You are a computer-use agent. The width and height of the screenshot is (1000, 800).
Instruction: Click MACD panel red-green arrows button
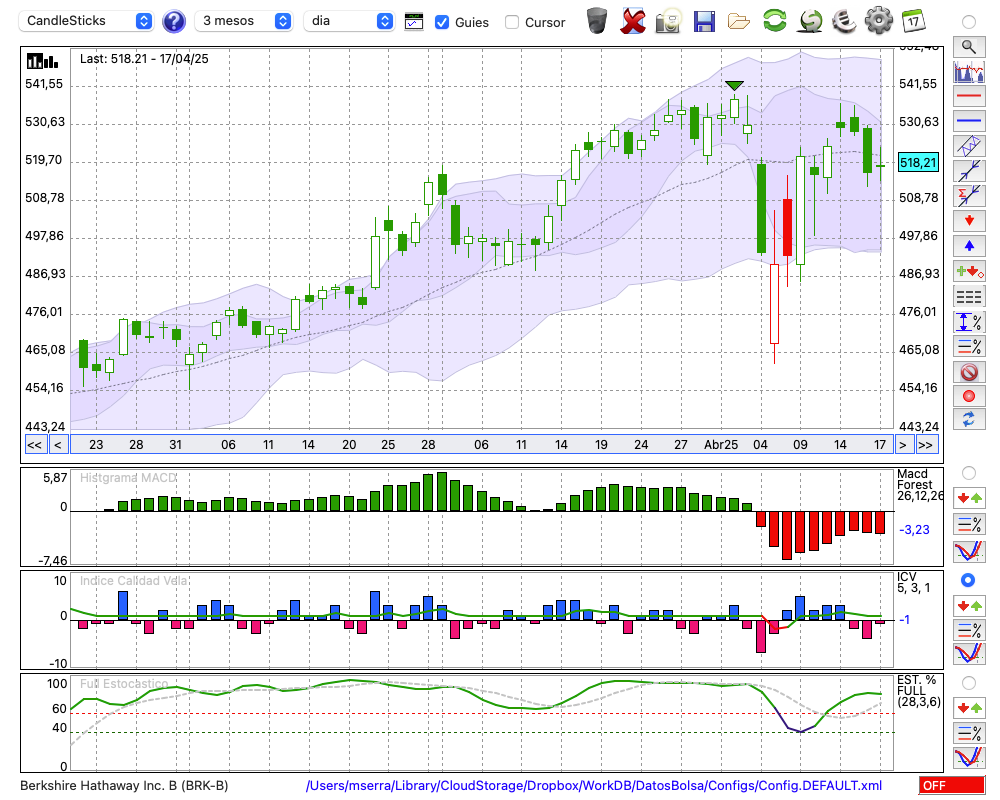click(969, 498)
